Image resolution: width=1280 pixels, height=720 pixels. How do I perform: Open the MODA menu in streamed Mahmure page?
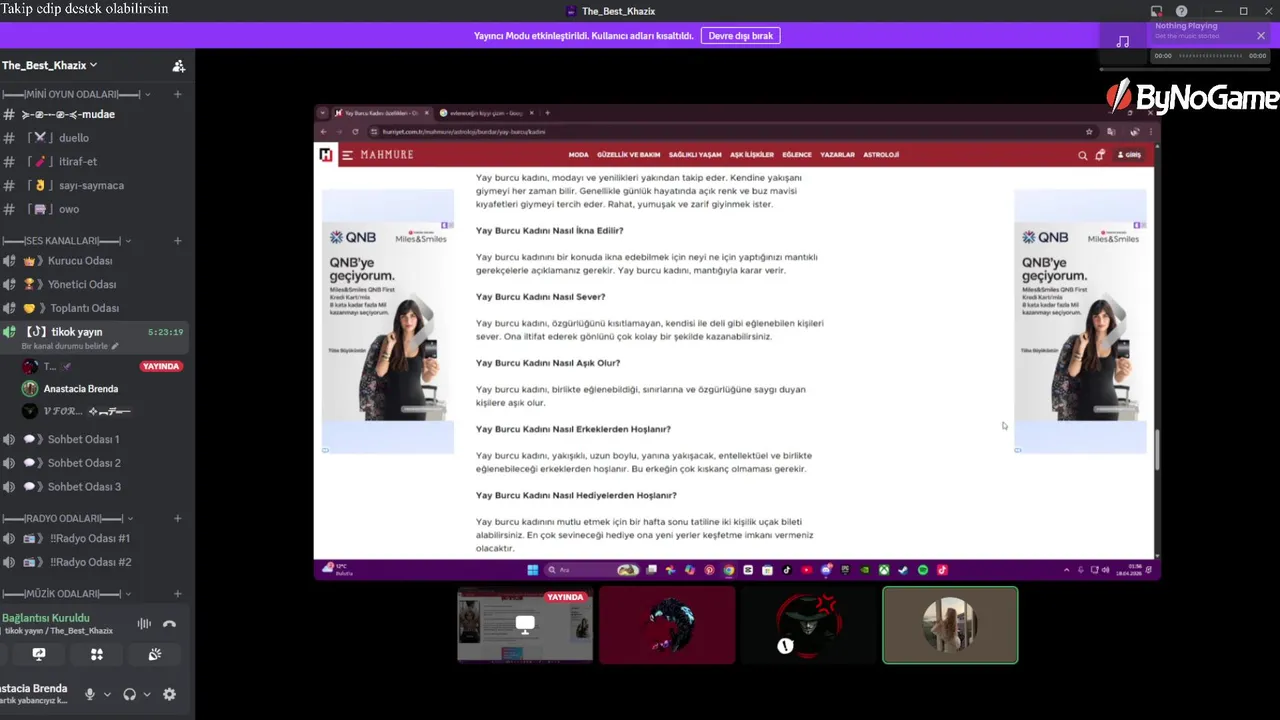pyautogui.click(x=578, y=155)
